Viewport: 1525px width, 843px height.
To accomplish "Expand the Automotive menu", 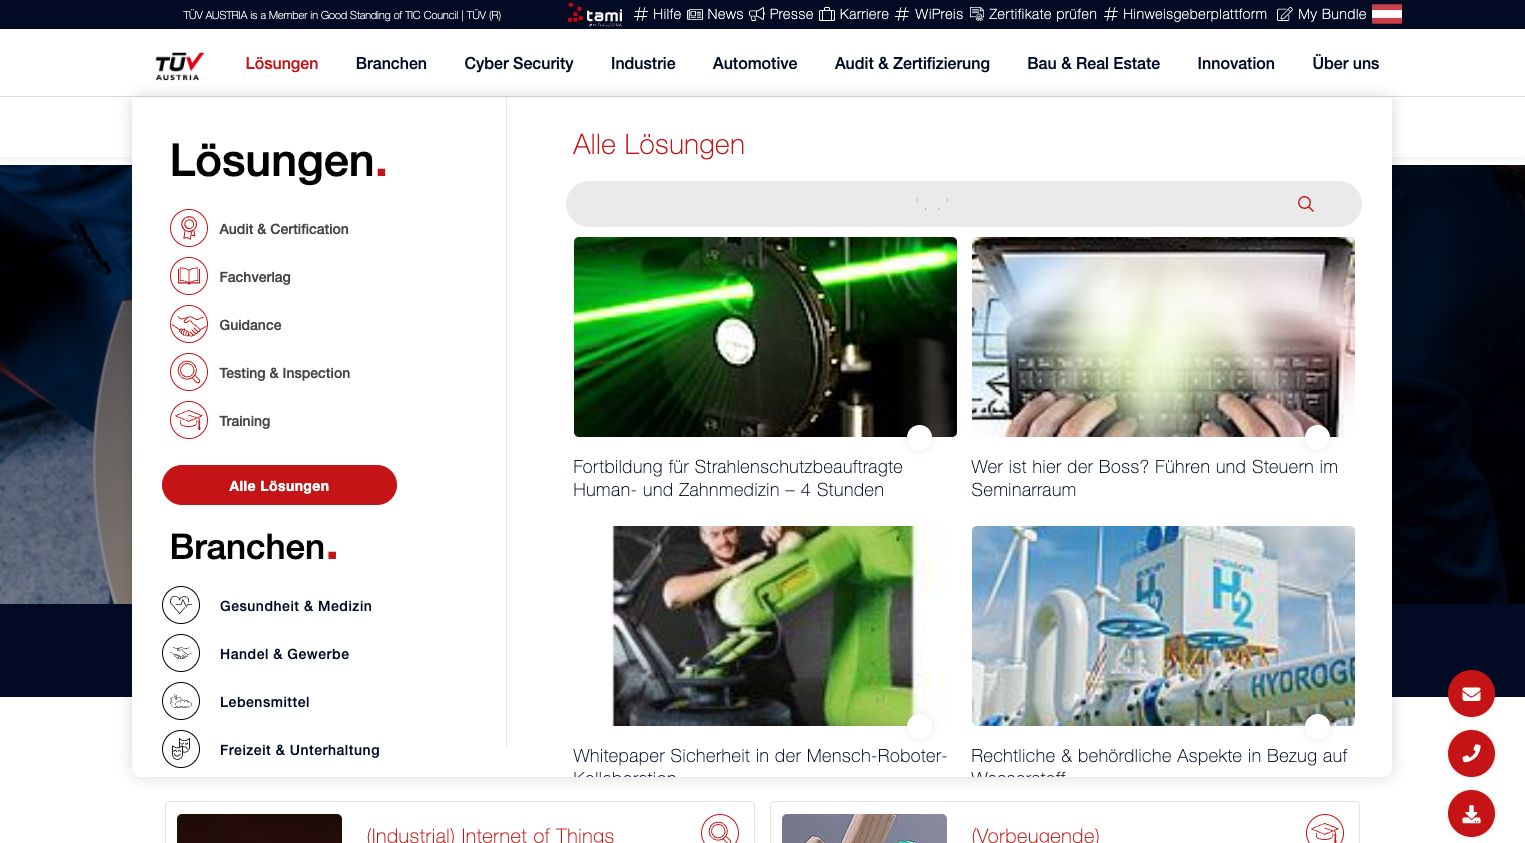I will [755, 63].
